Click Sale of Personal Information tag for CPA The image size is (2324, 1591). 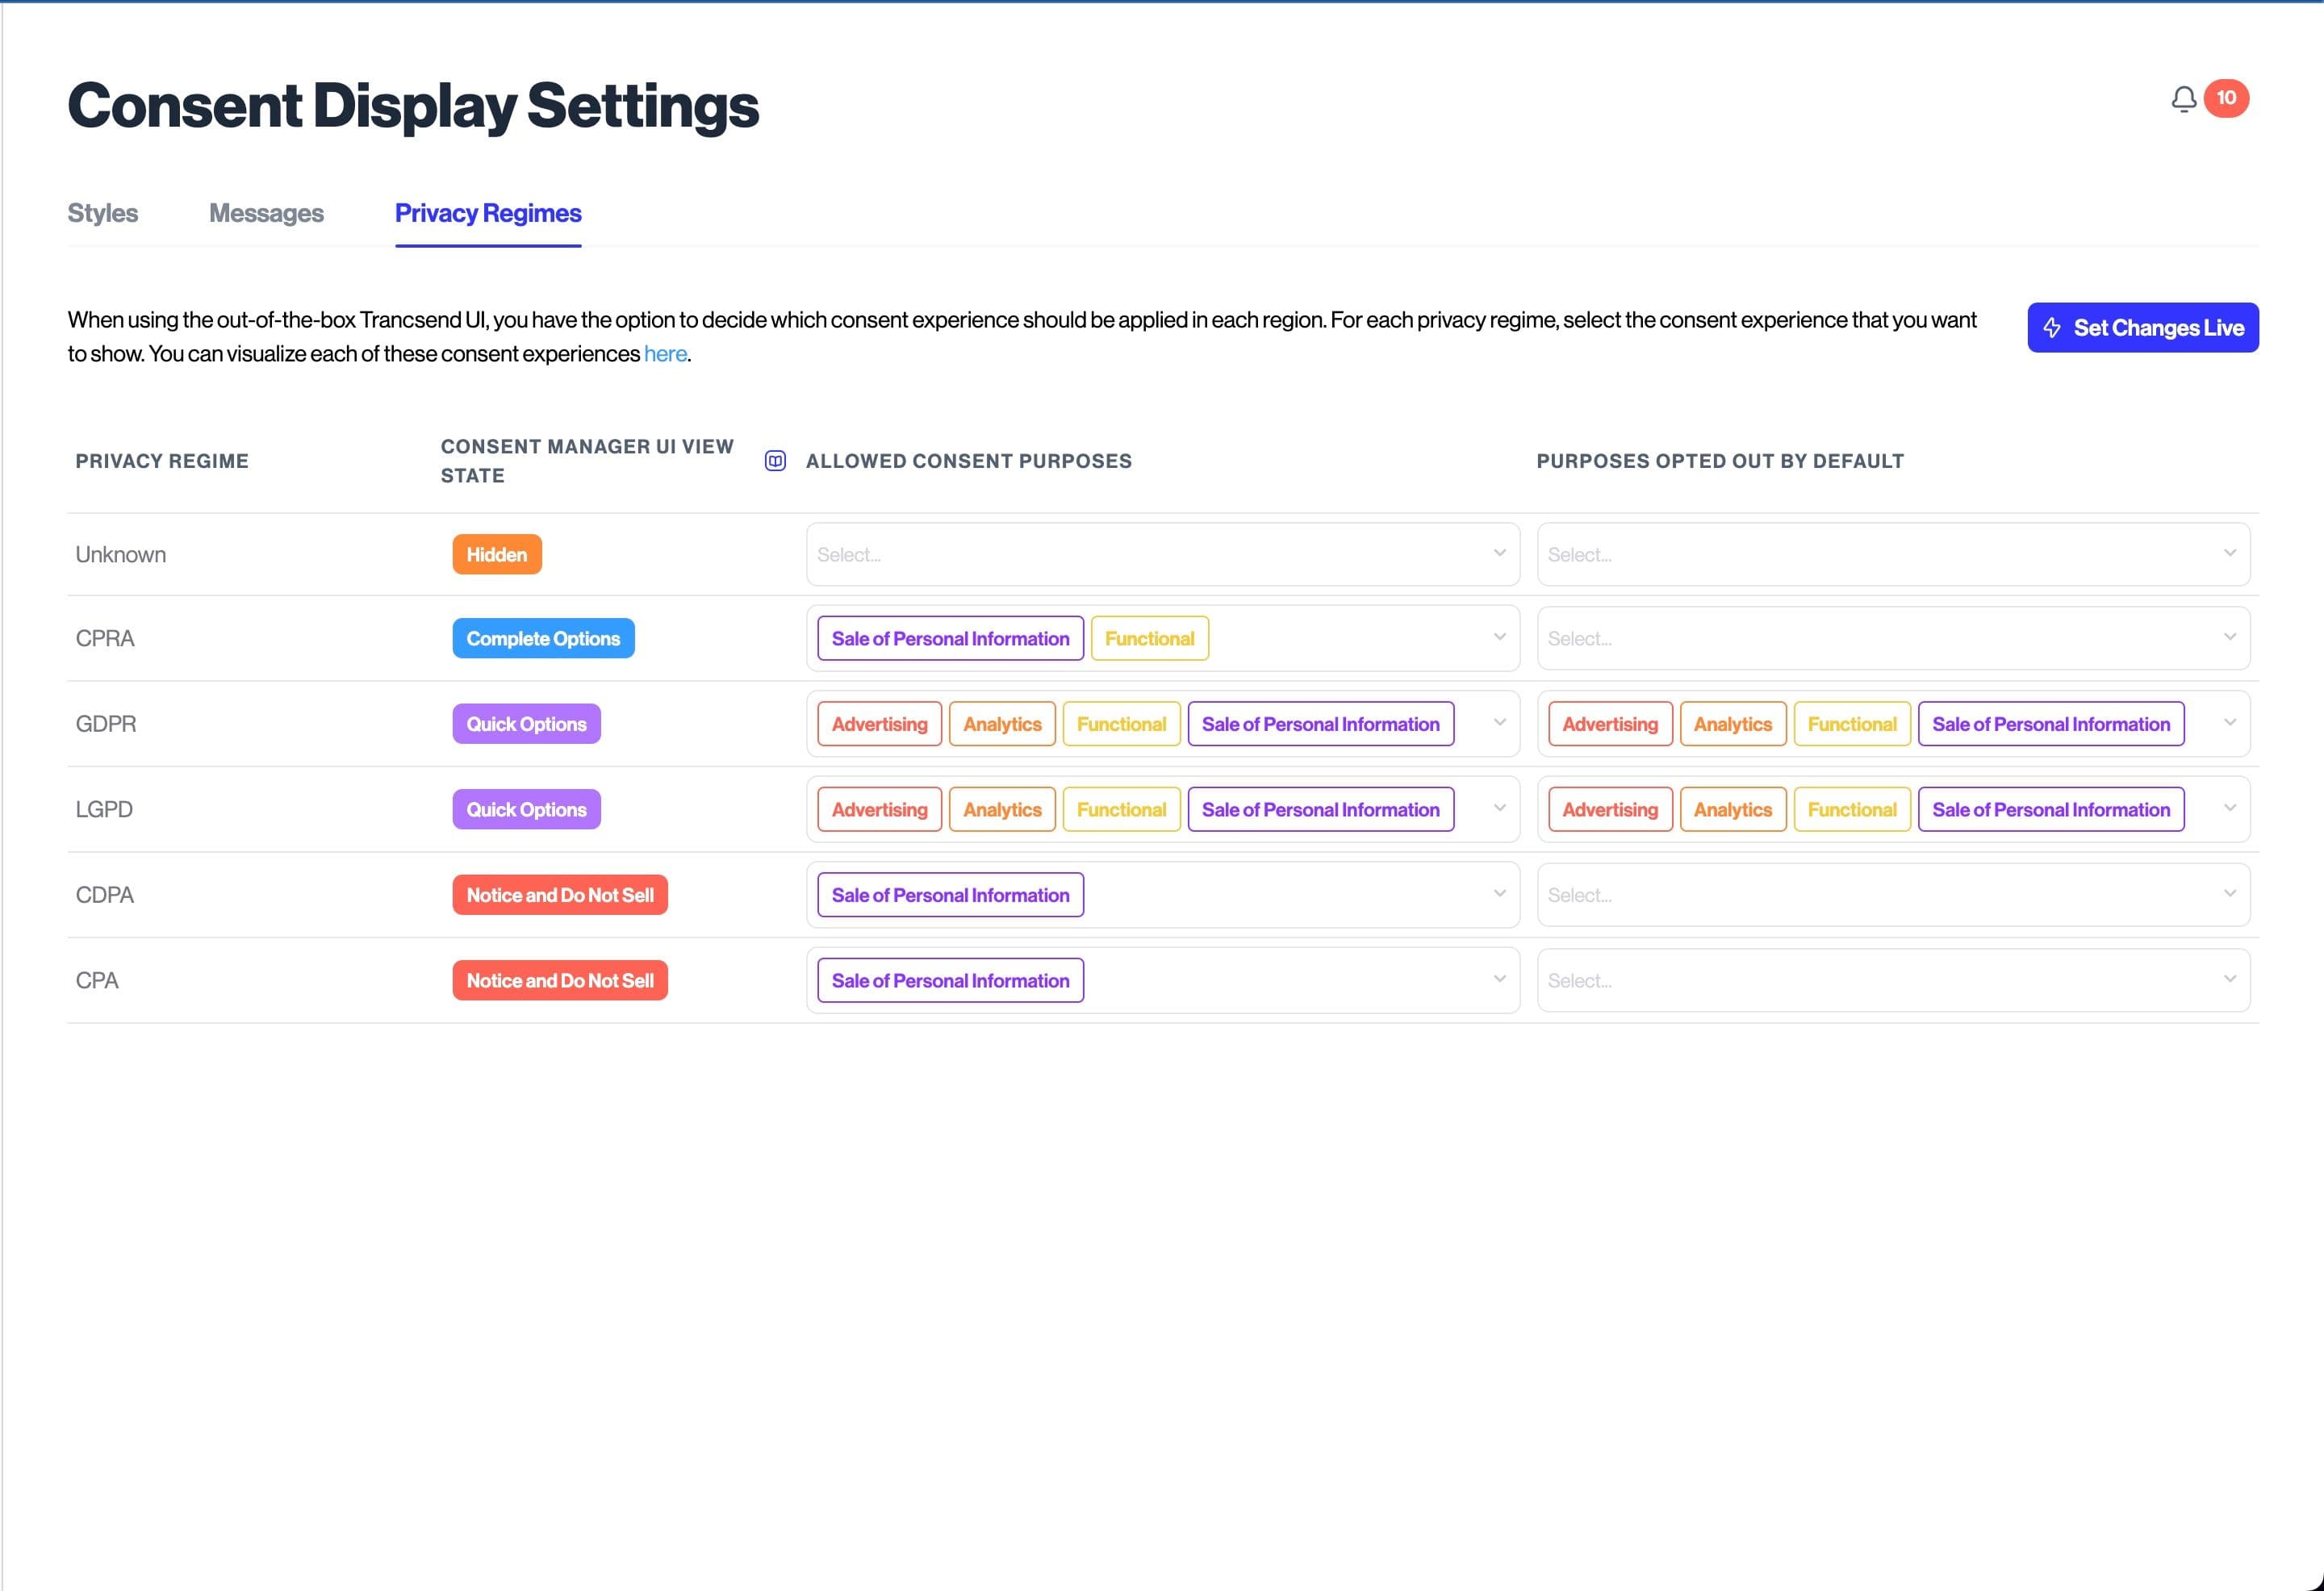[950, 981]
